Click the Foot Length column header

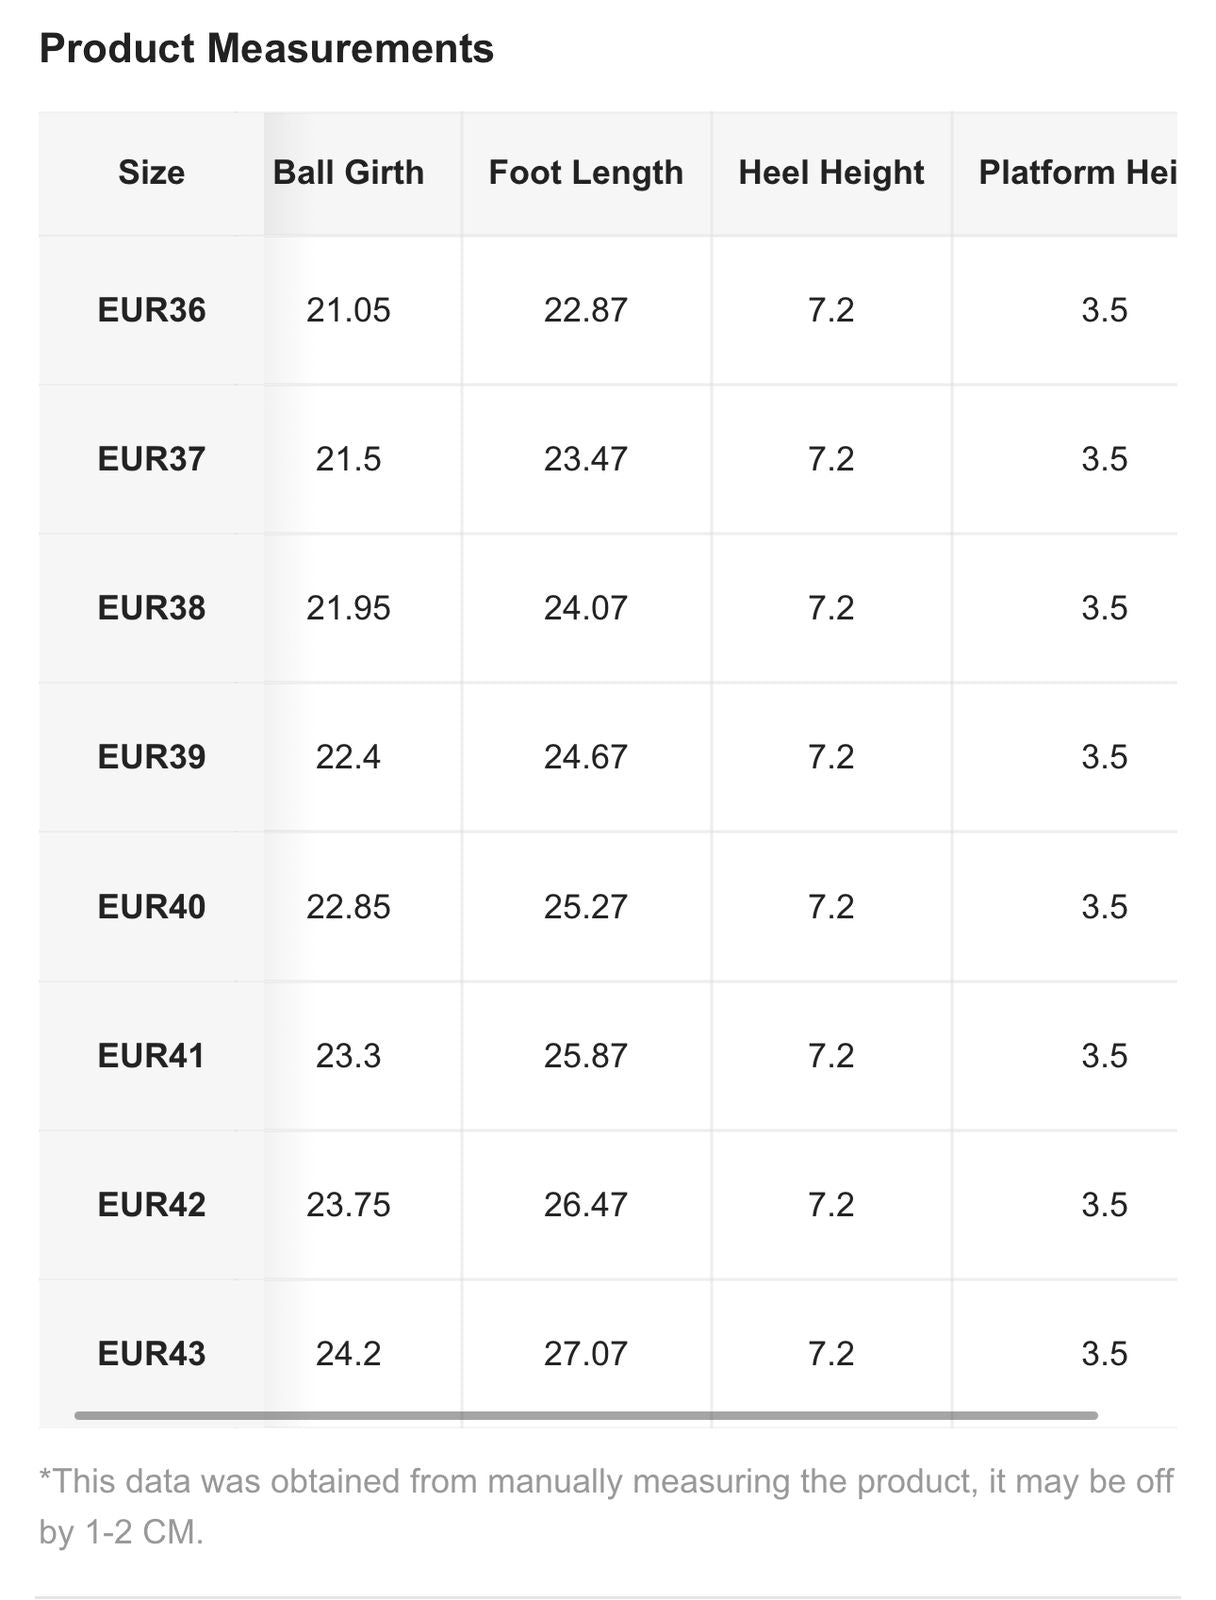[x=586, y=172]
